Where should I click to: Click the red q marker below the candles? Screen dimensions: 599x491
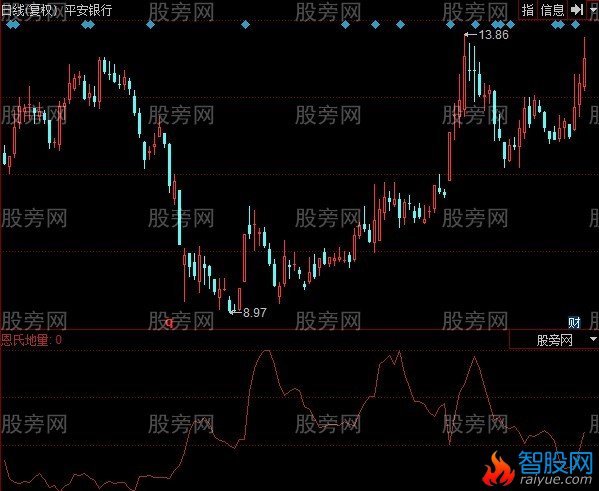click(x=169, y=323)
